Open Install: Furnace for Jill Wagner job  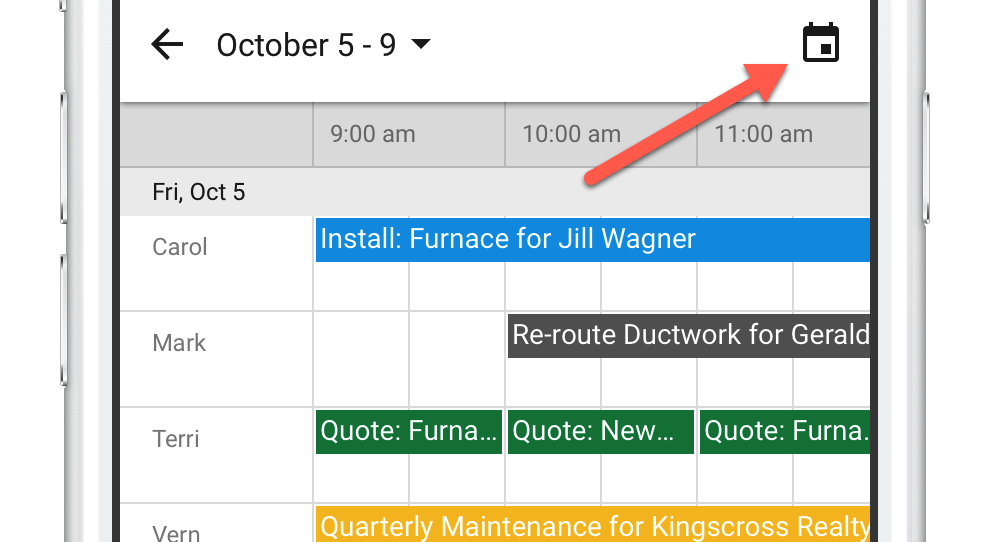pos(593,240)
